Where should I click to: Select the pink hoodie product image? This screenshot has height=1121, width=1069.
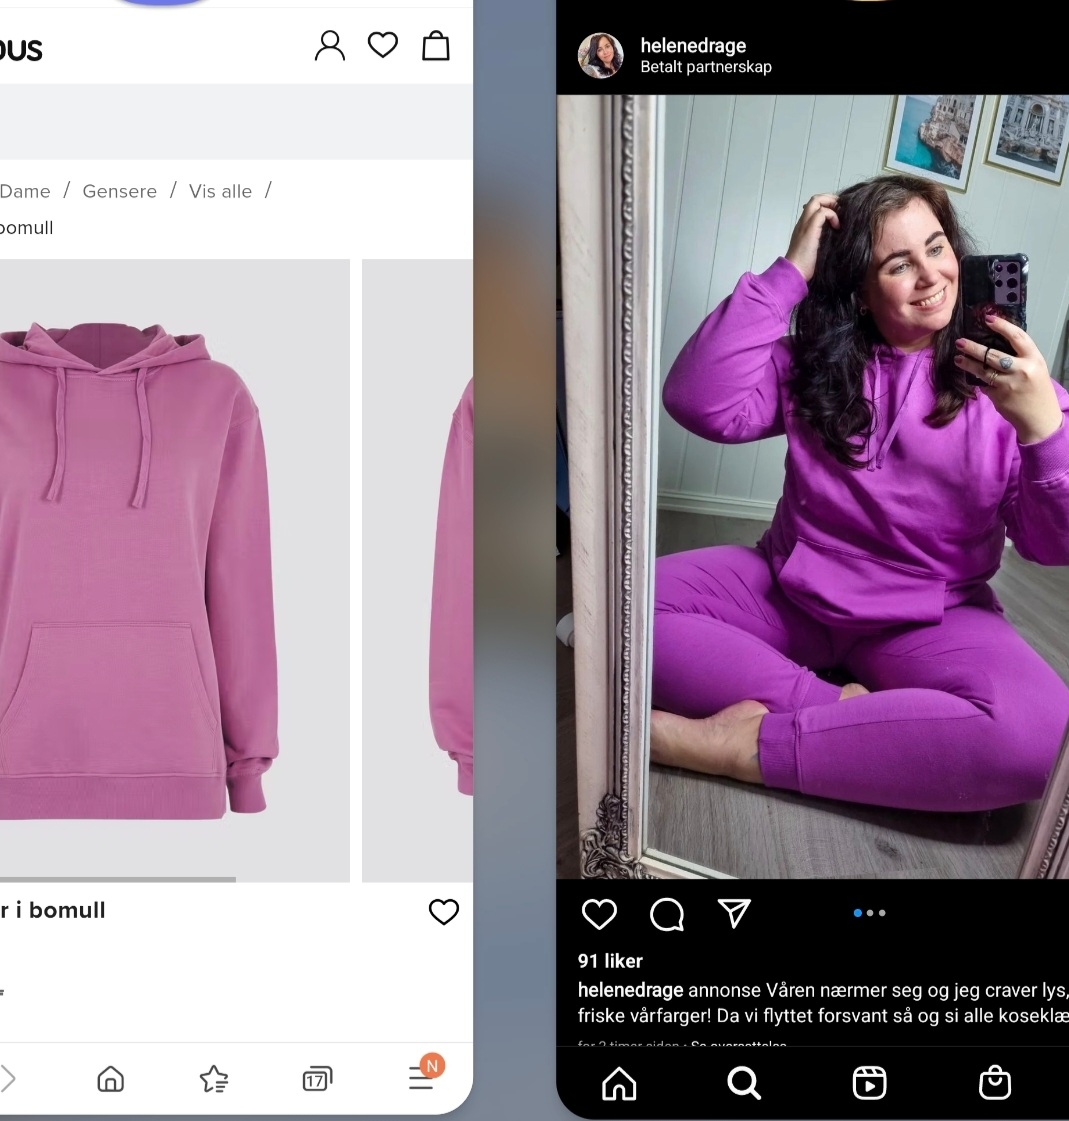tap(174, 571)
